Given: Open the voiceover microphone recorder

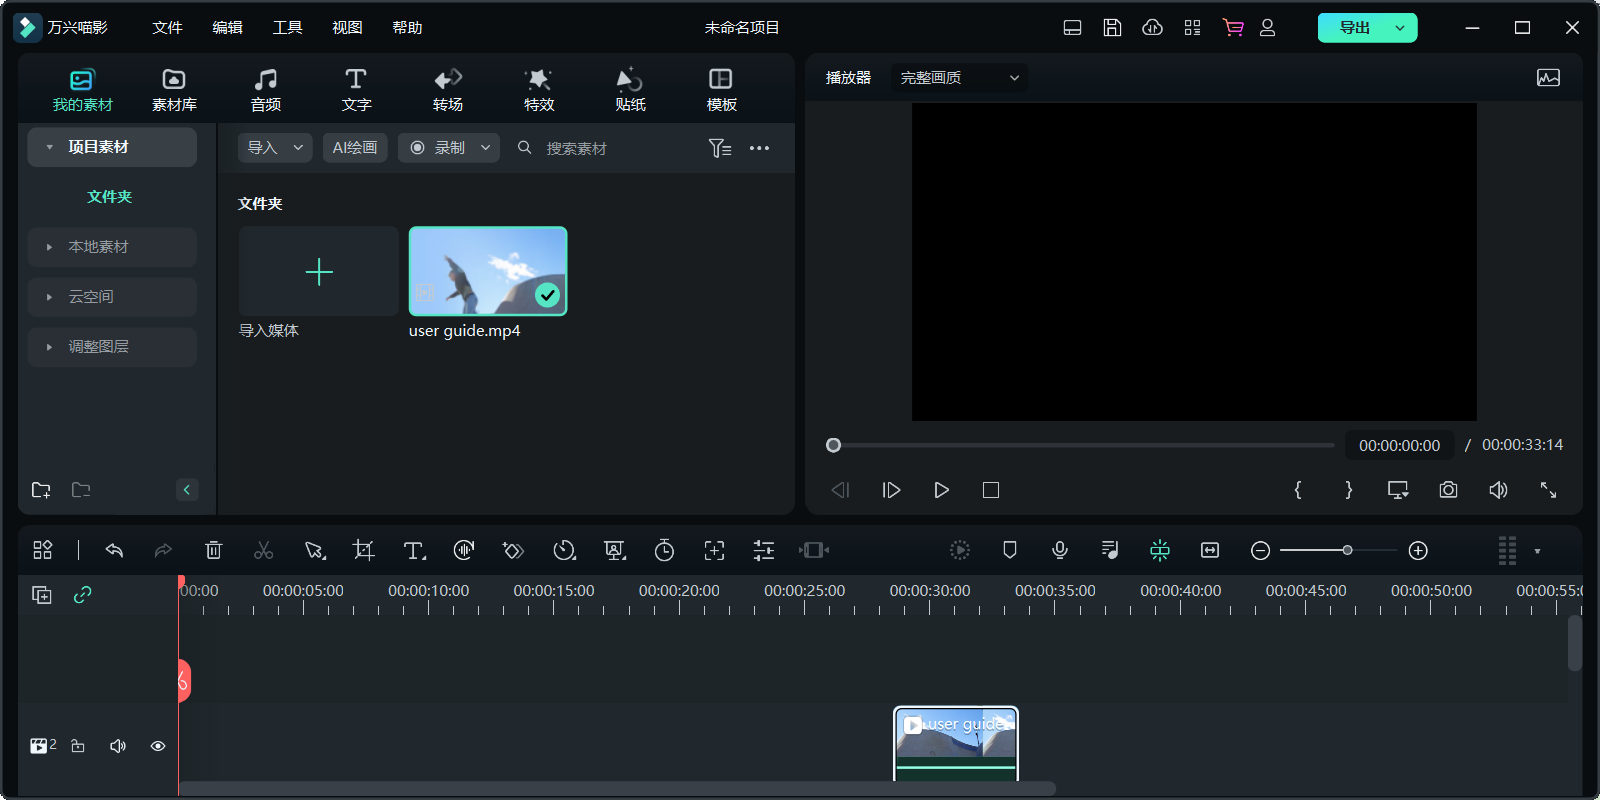Looking at the screenshot, I should tap(1060, 550).
